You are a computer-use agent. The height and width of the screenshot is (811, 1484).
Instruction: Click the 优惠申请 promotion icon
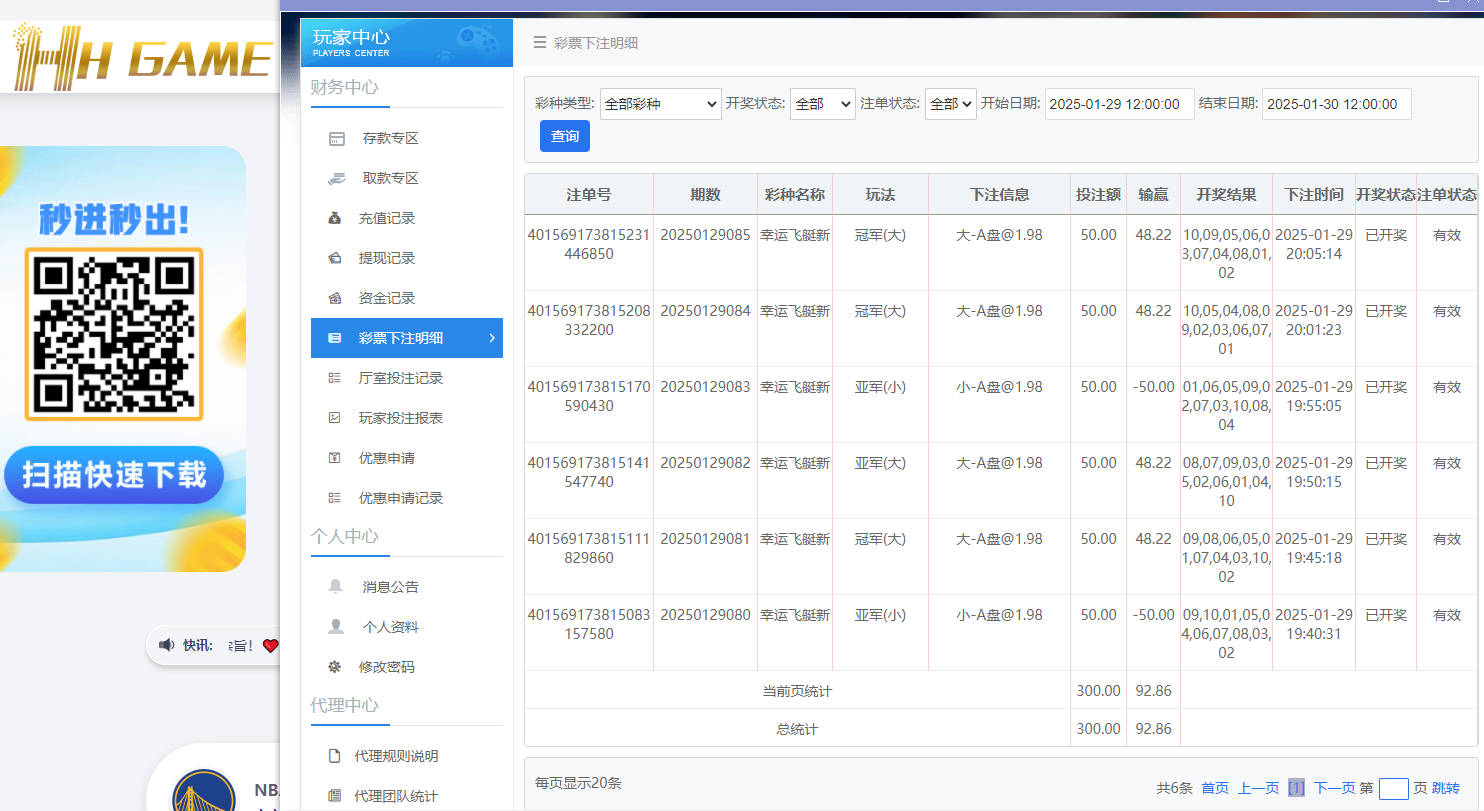click(335, 457)
